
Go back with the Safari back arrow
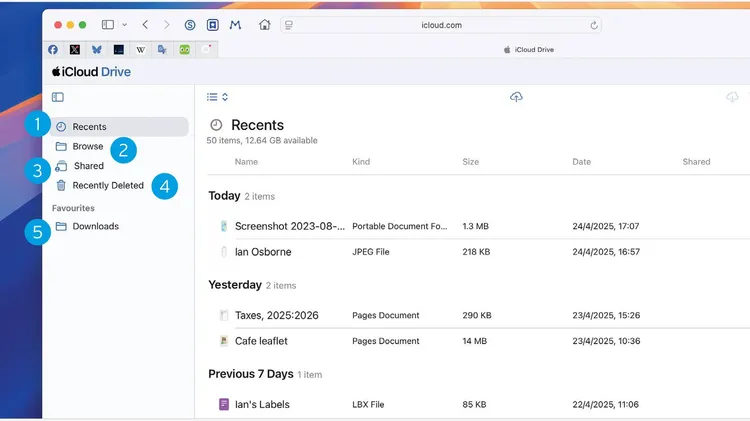click(x=145, y=24)
